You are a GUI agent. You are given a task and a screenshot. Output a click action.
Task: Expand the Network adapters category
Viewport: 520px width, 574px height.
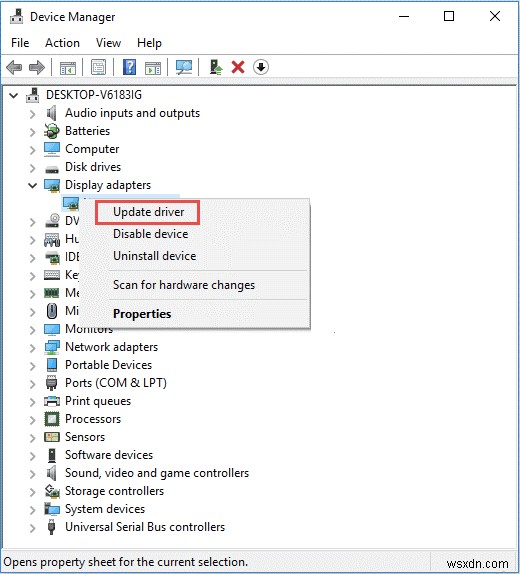click(33, 348)
